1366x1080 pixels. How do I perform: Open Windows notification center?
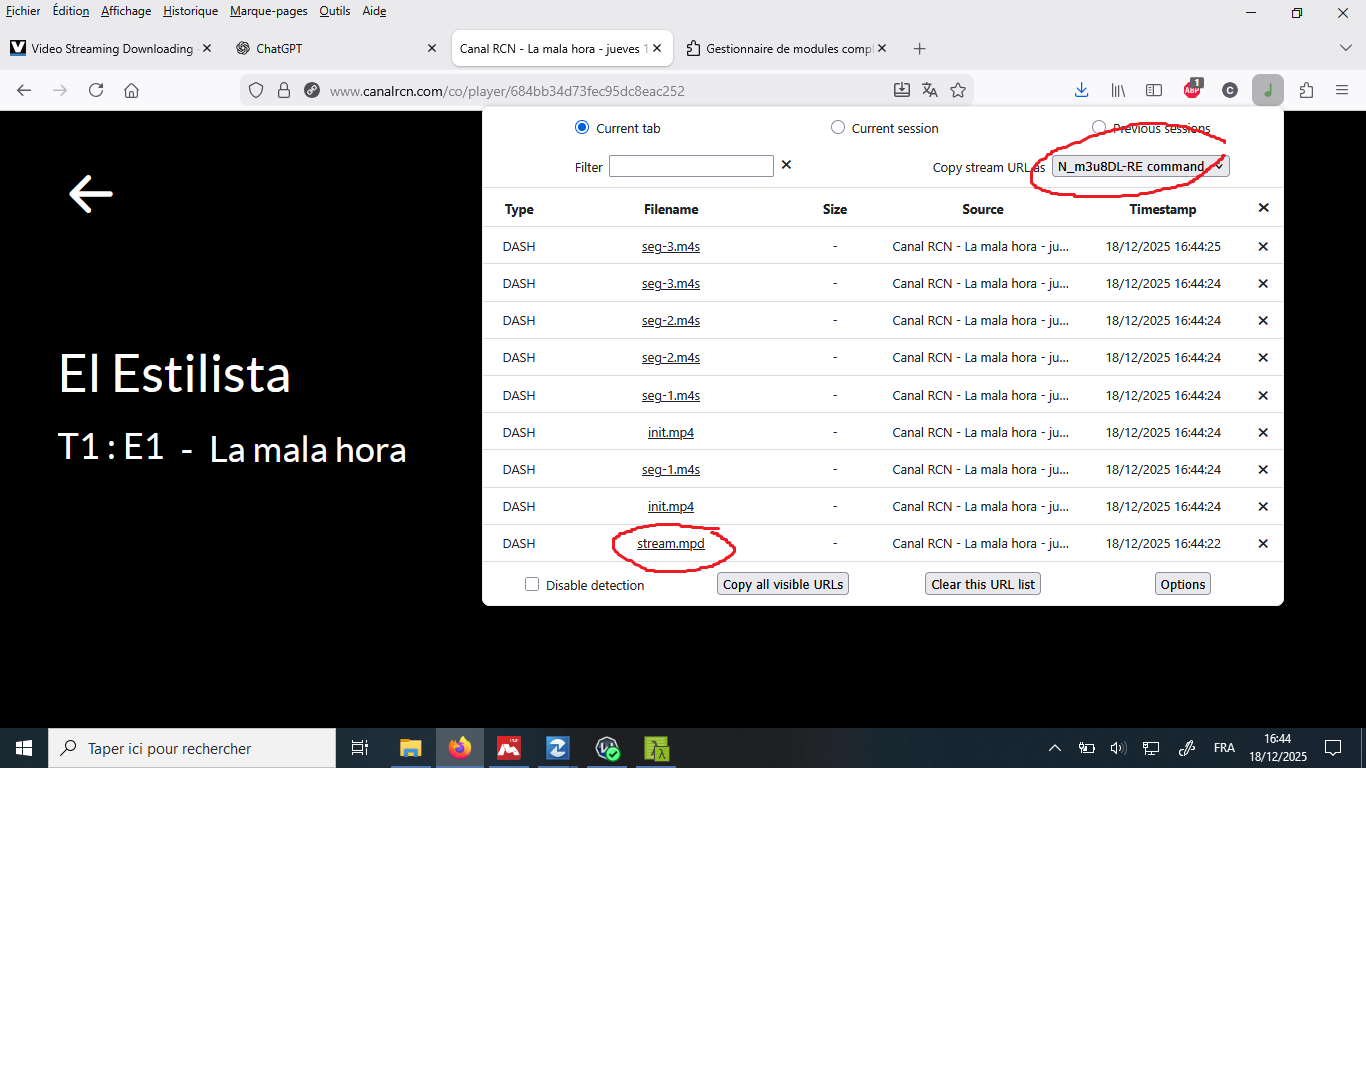pyautogui.click(x=1333, y=748)
